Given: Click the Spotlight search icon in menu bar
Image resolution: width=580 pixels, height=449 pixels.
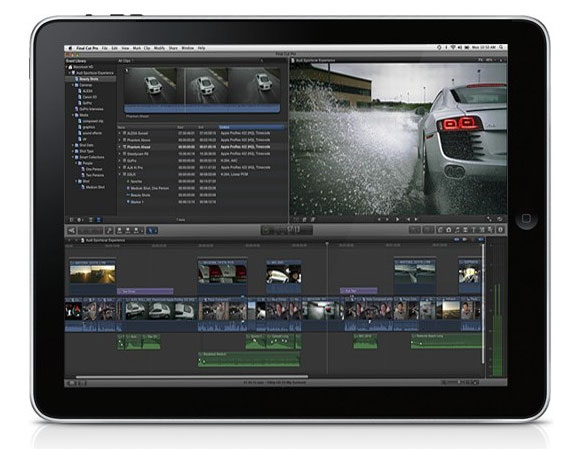Looking at the screenshot, I should click(x=501, y=47).
